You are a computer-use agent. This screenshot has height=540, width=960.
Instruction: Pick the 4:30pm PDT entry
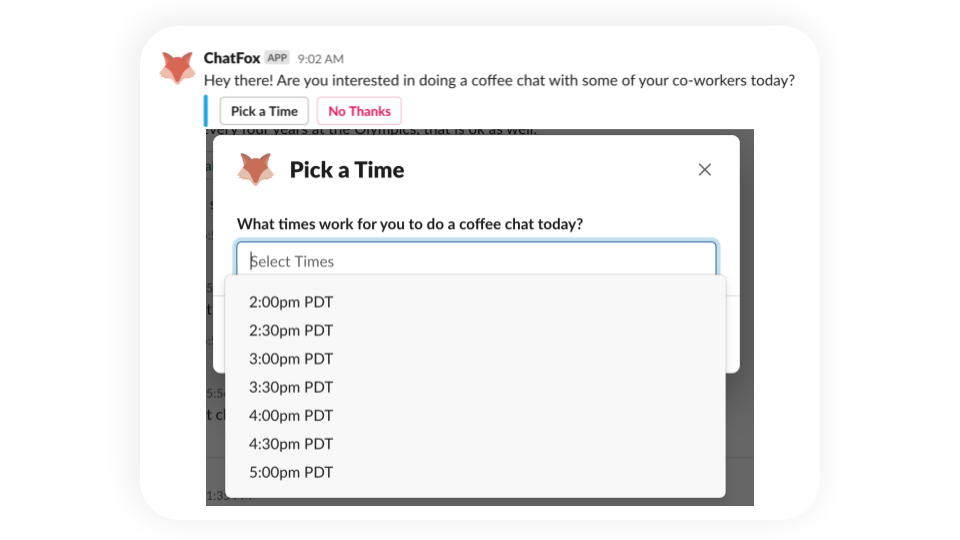point(291,444)
